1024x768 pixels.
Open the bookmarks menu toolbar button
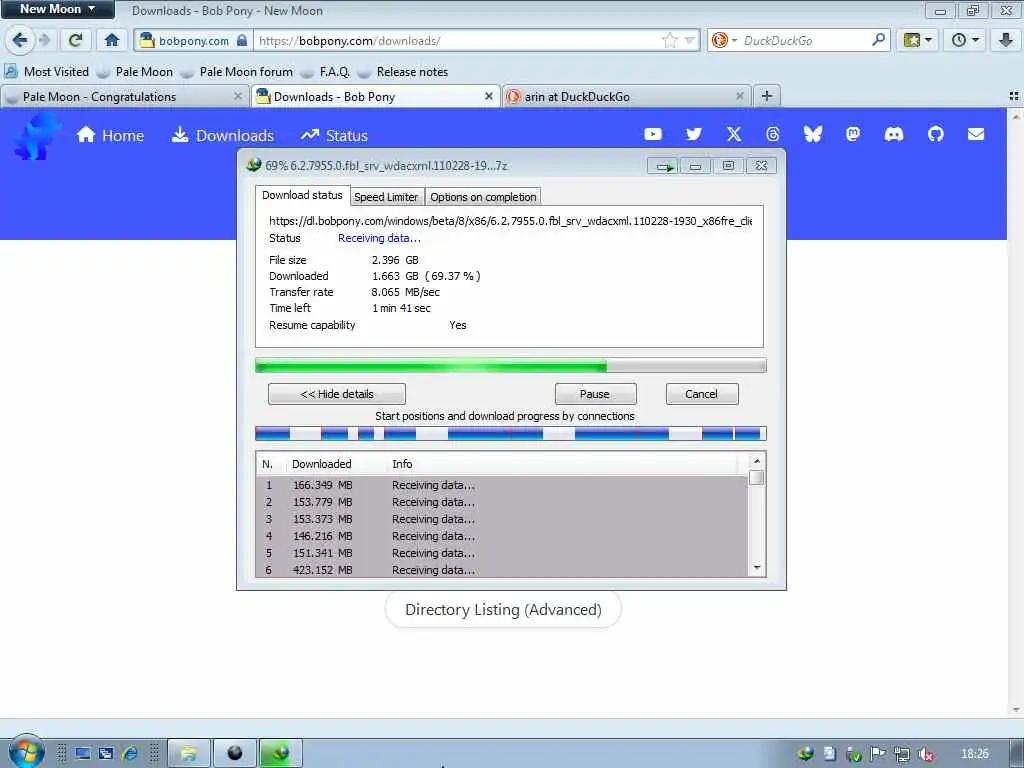click(918, 40)
